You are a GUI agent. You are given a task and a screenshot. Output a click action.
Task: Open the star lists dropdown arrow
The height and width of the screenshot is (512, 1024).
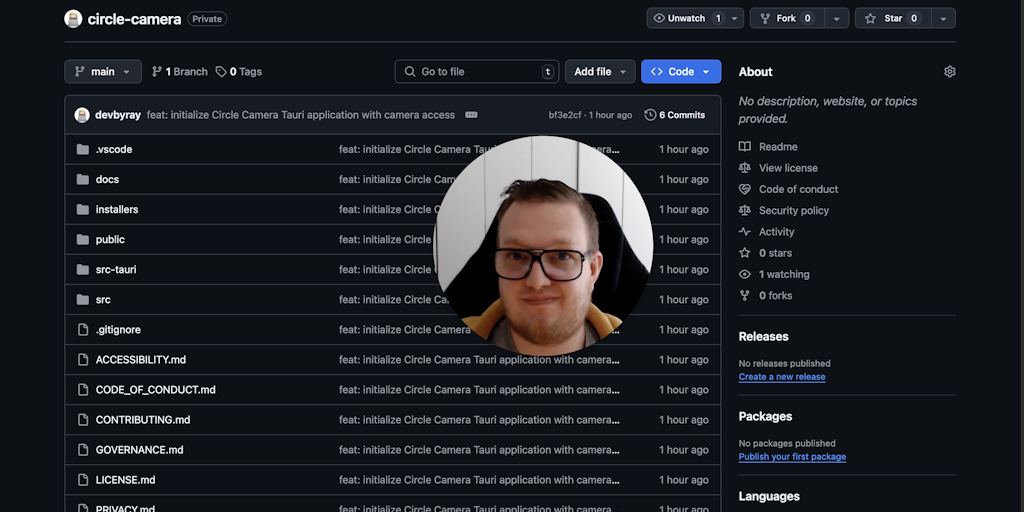pyautogui.click(x=943, y=18)
